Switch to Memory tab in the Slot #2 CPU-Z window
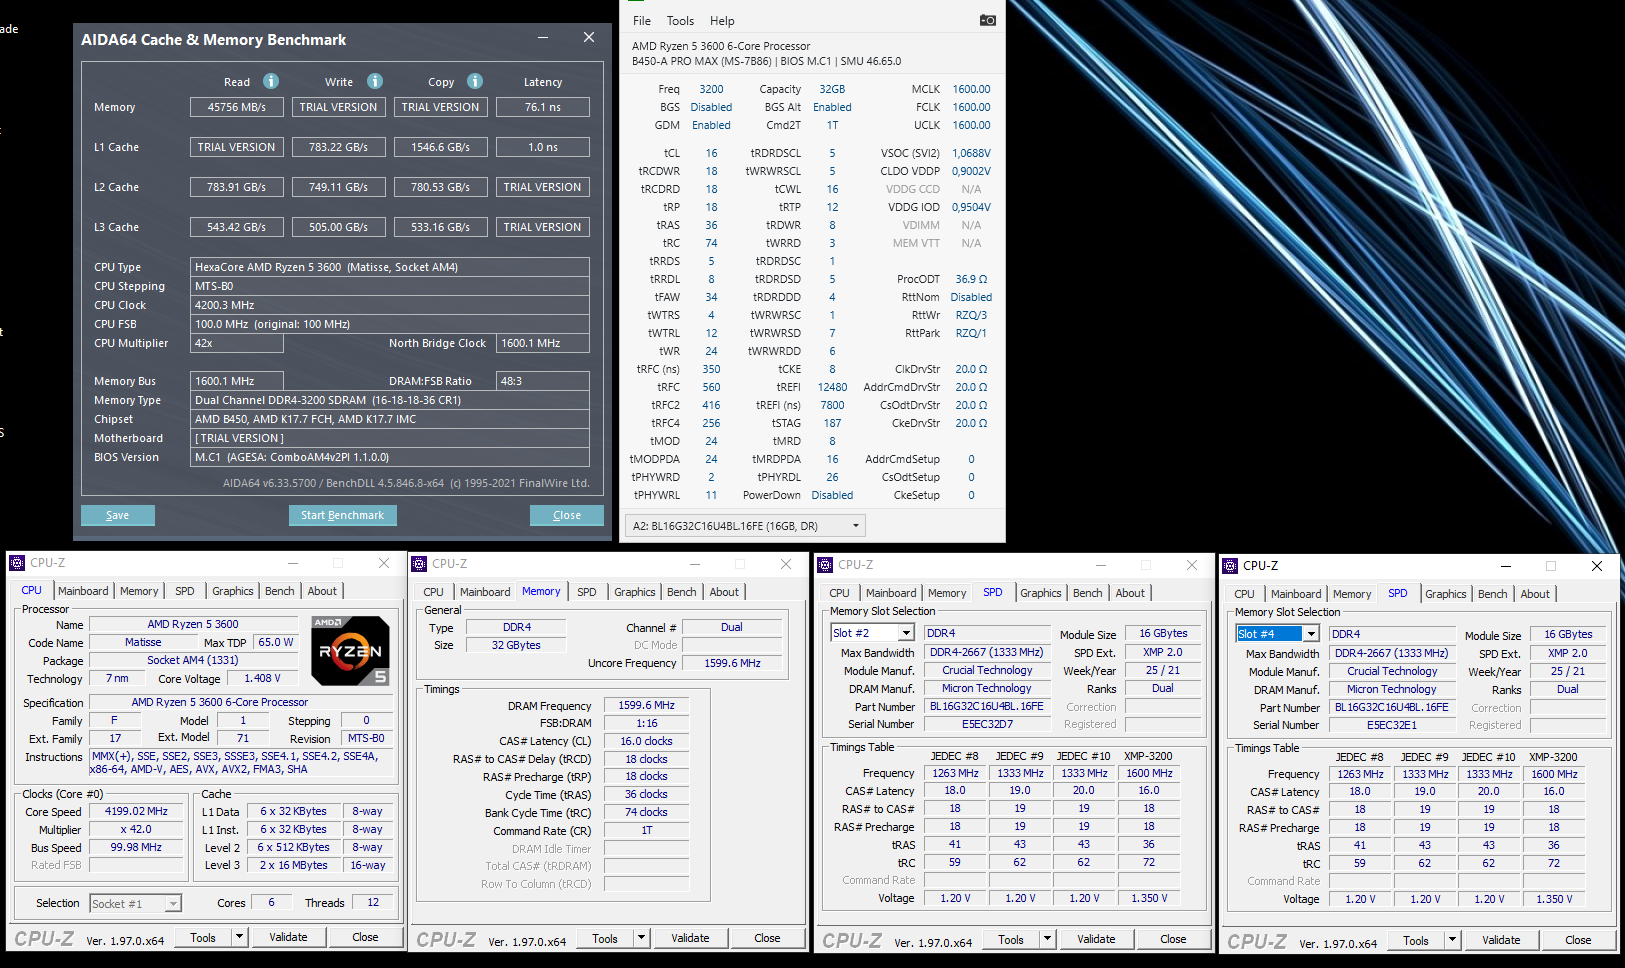The image size is (1625, 968). (947, 593)
